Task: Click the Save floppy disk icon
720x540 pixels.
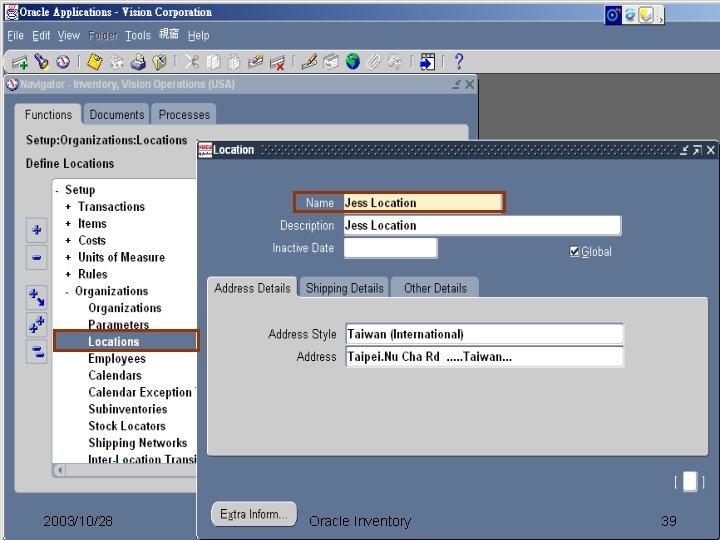Action: [95, 62]
